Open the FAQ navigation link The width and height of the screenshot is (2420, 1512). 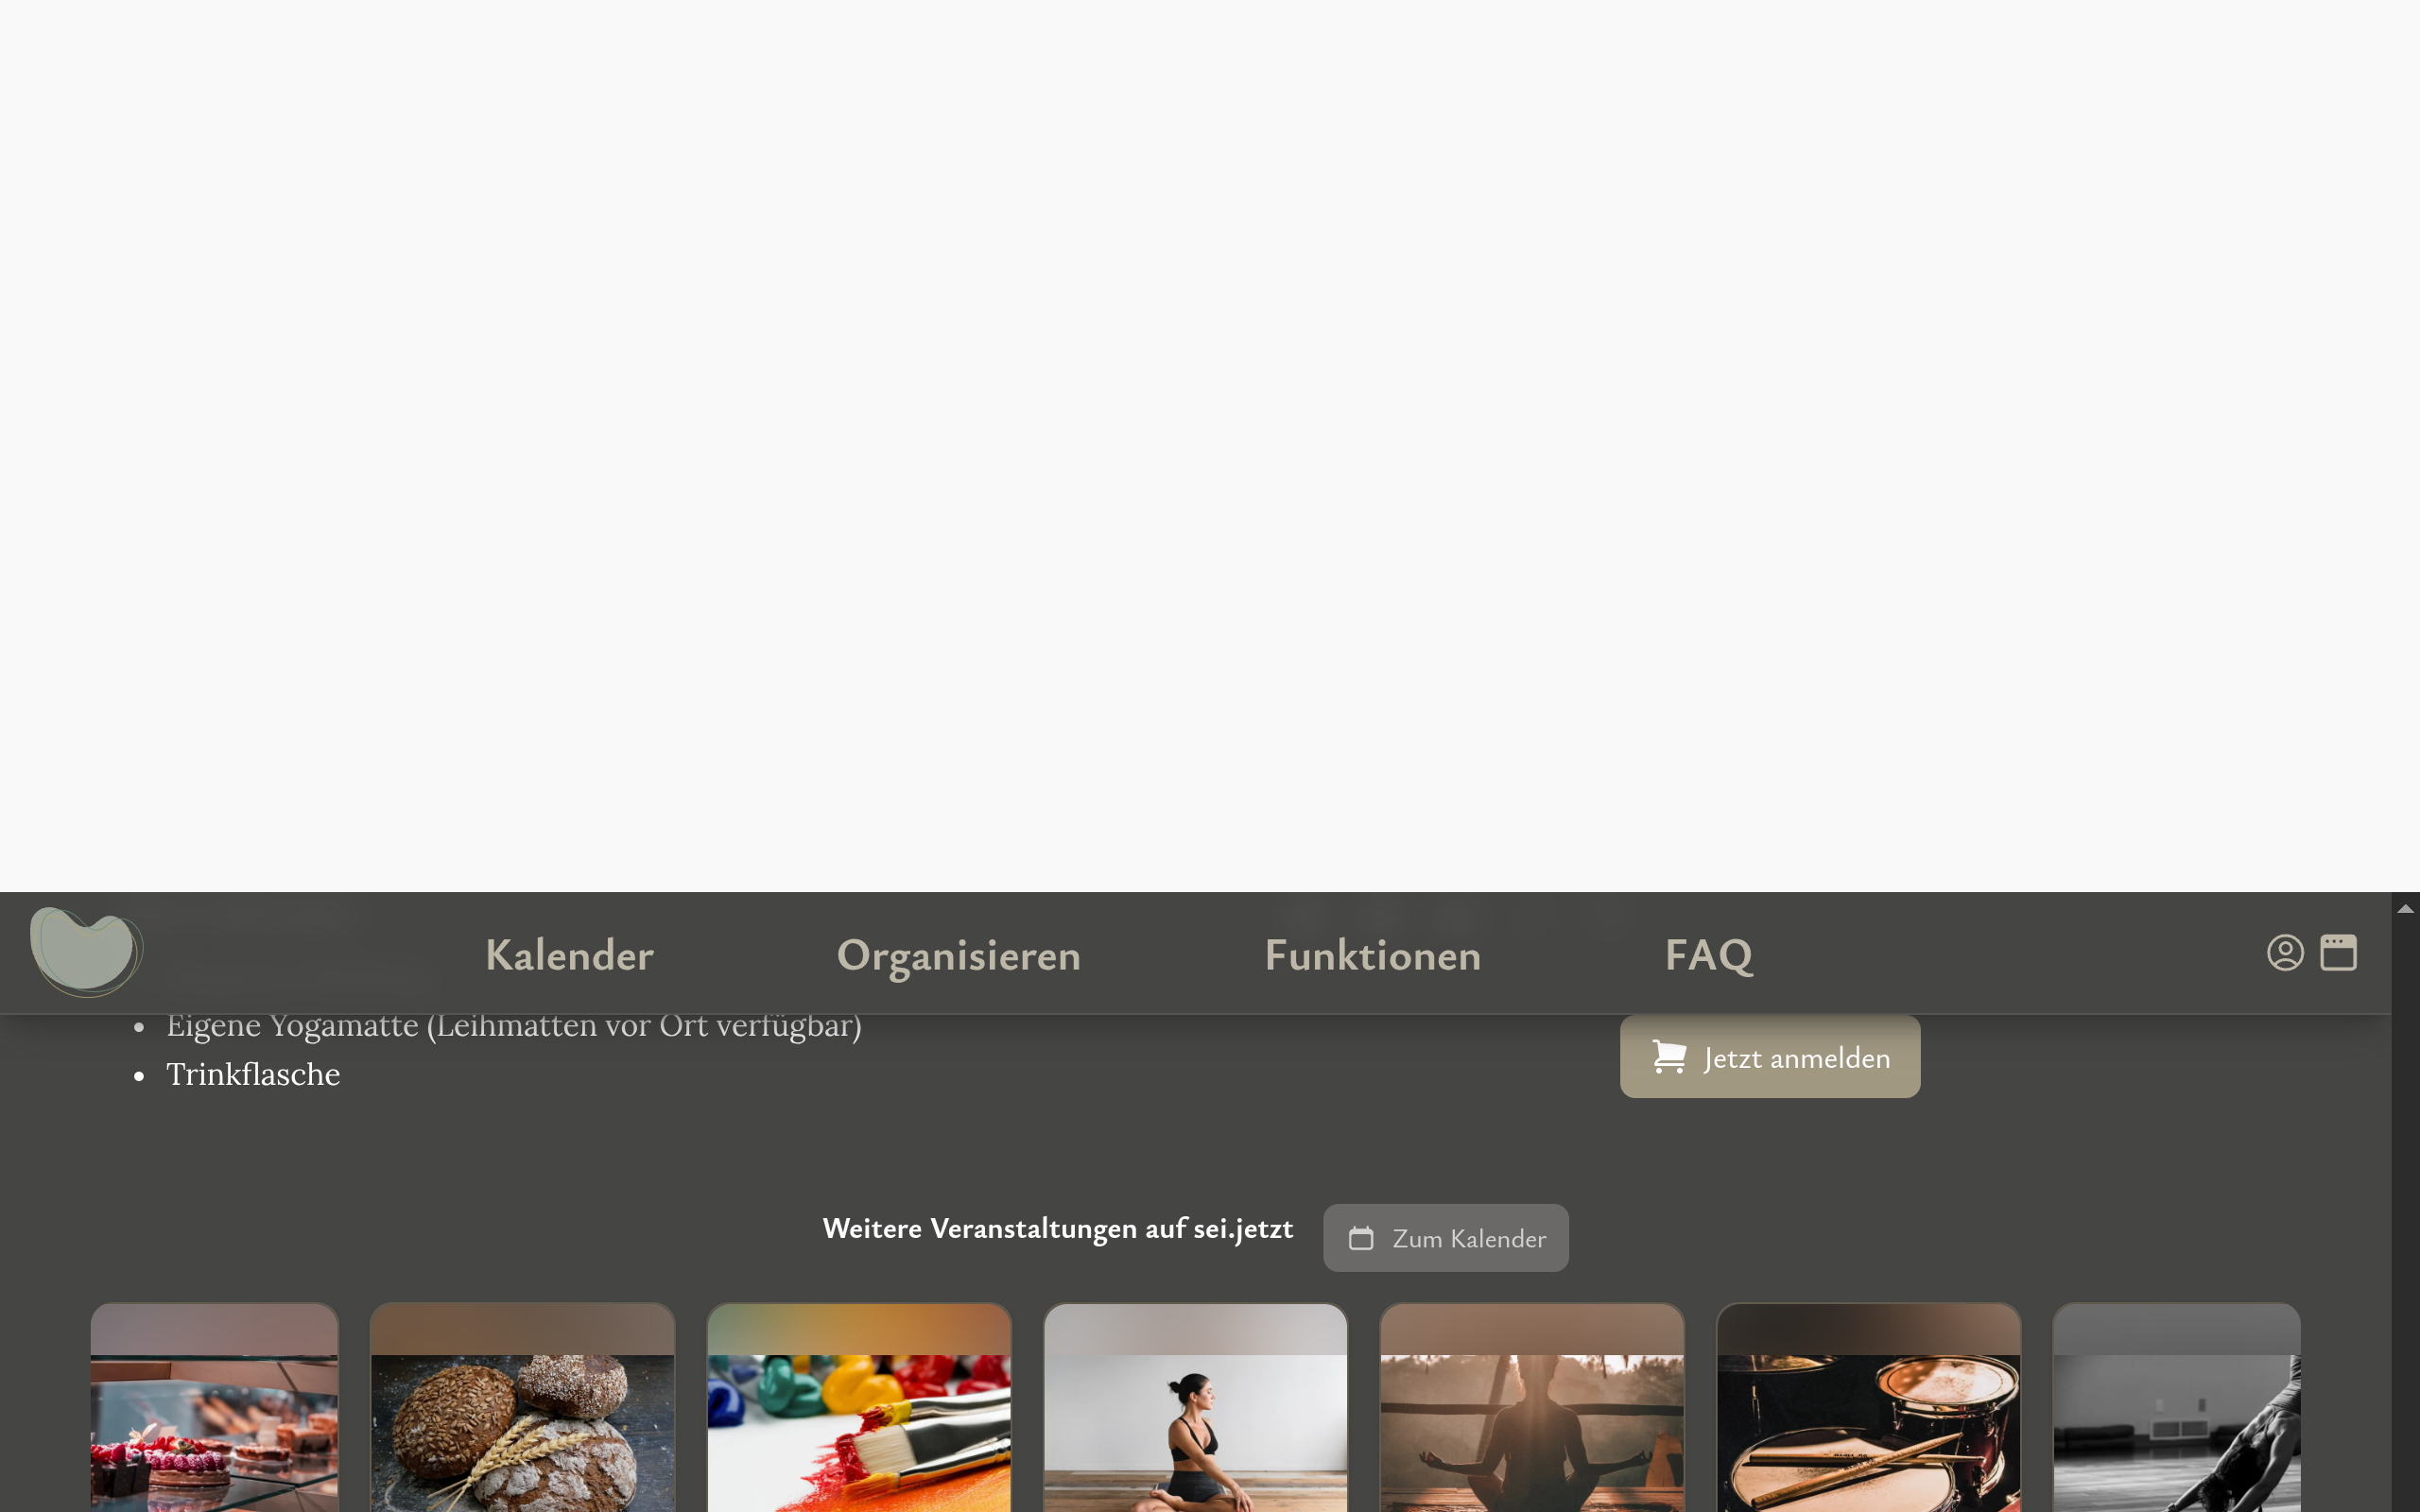1709,955
